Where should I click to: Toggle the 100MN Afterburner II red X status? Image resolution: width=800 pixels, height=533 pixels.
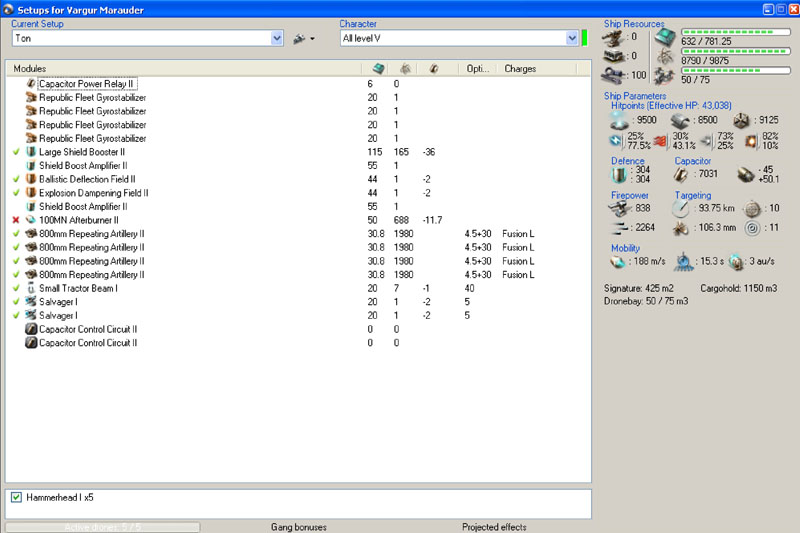point(16,219)
